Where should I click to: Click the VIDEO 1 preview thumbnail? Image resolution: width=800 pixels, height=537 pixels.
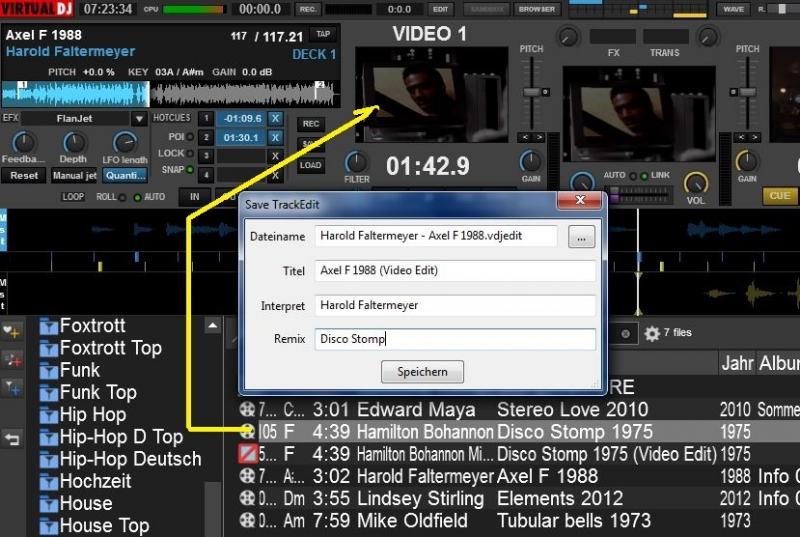[x=431, y=94]
